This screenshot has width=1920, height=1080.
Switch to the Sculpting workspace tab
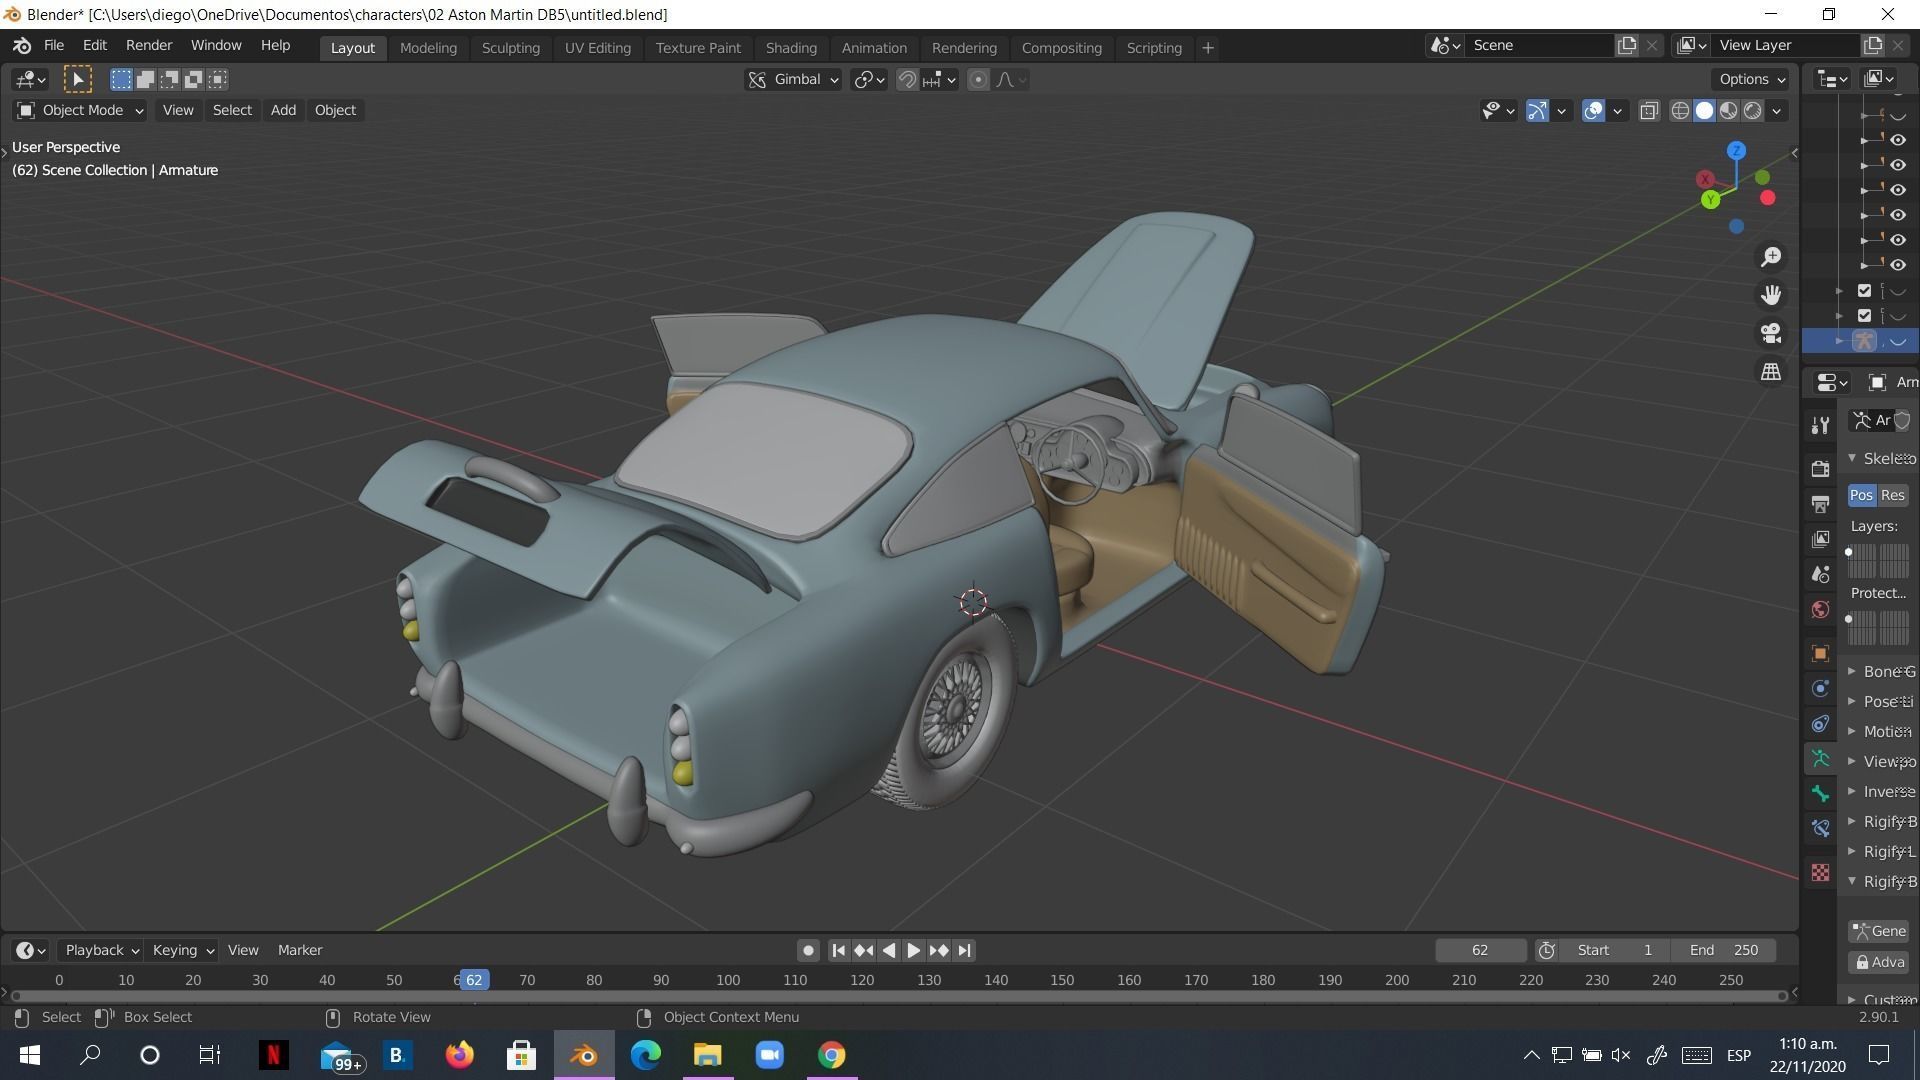[x=510, y=48]
